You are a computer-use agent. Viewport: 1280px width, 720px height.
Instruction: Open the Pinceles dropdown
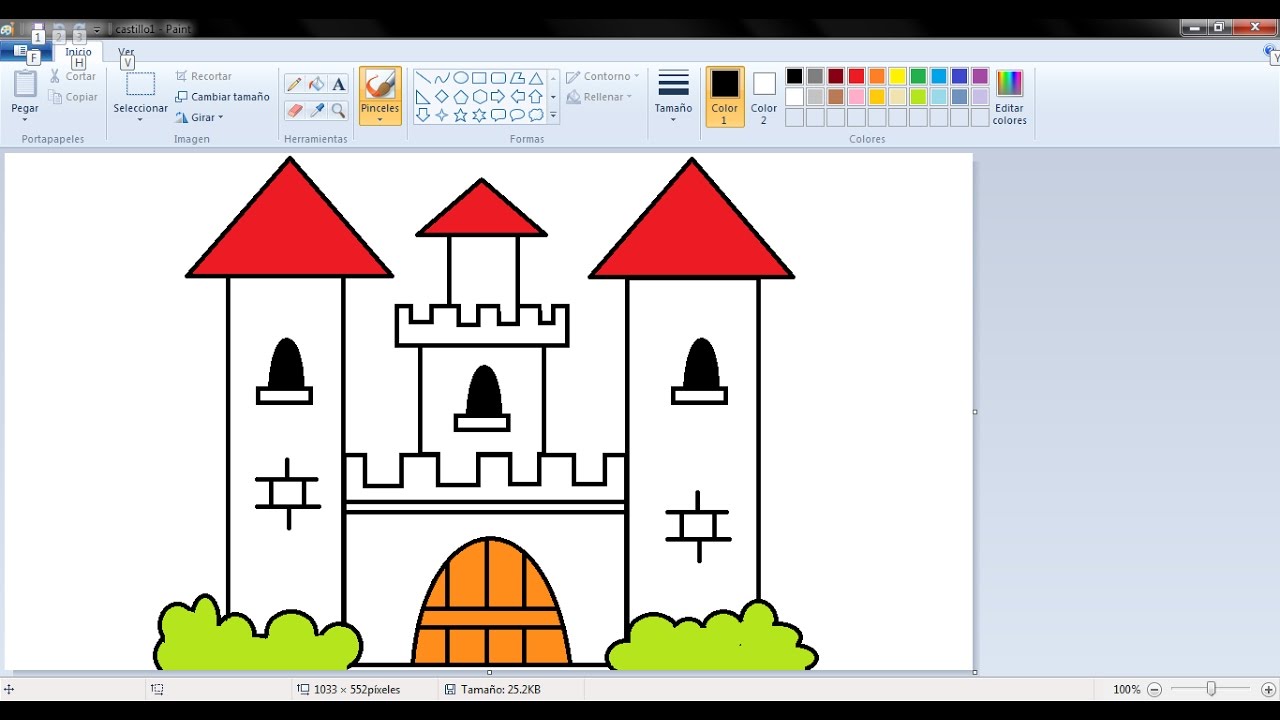(x=380, y=118)
